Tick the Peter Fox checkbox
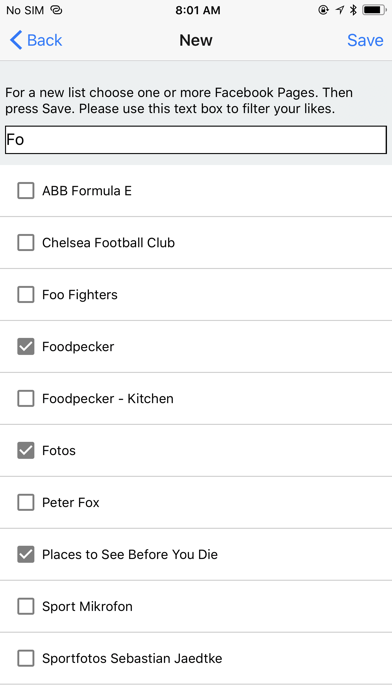 26,502
